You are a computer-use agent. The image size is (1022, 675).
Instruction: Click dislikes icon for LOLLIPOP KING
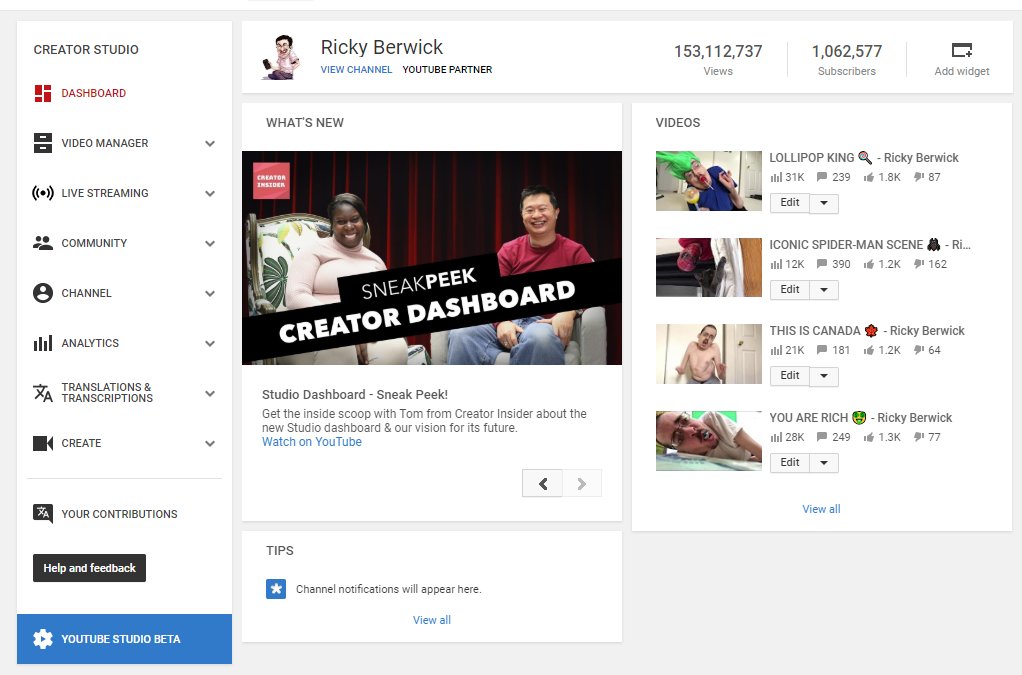(x=919, y=177)
